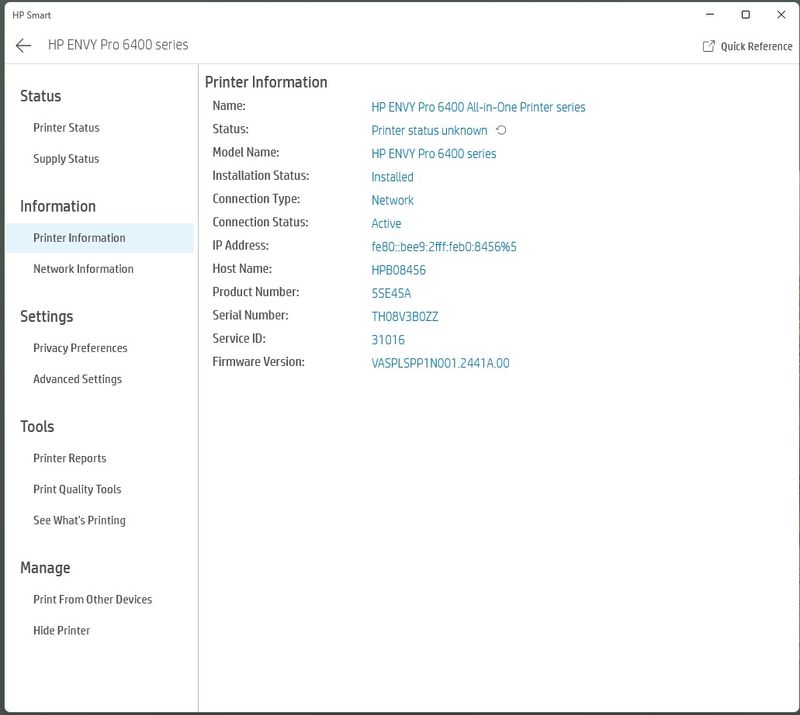Image resolution: width=800 pixels, height=715 pixels.
Task: Click the Printer Information page heading
Action: point(266,82)
